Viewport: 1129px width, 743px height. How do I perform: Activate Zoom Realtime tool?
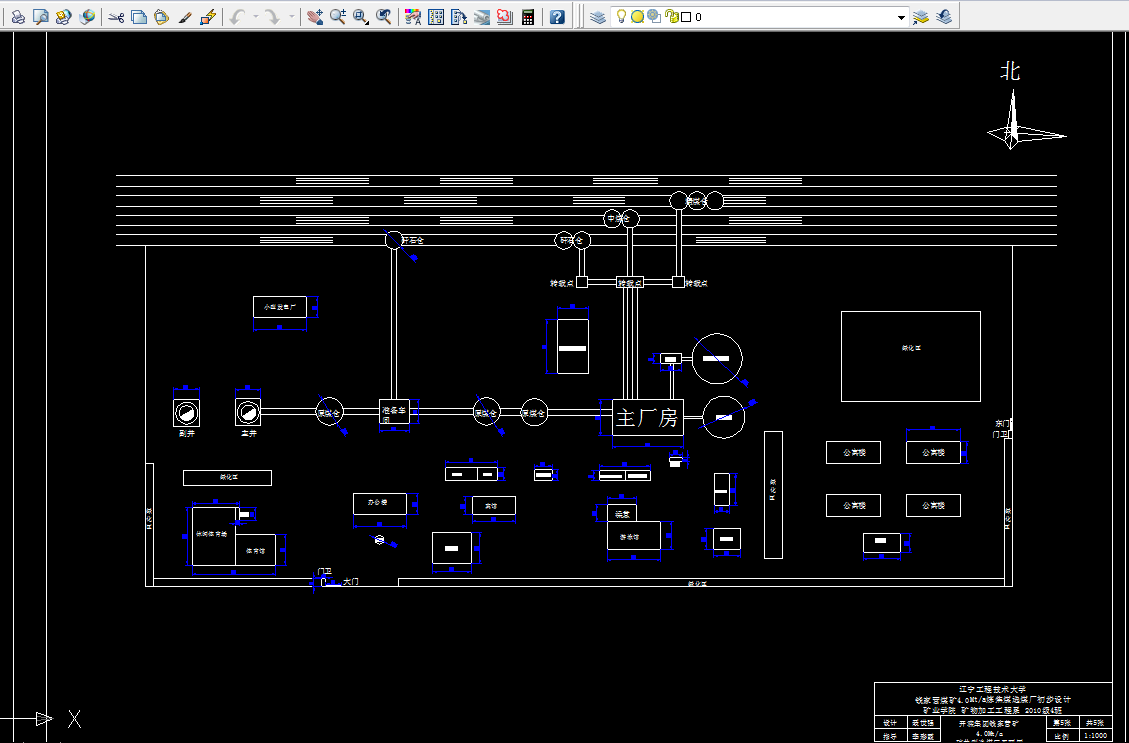pyautogui.click(x=338, y=17)
